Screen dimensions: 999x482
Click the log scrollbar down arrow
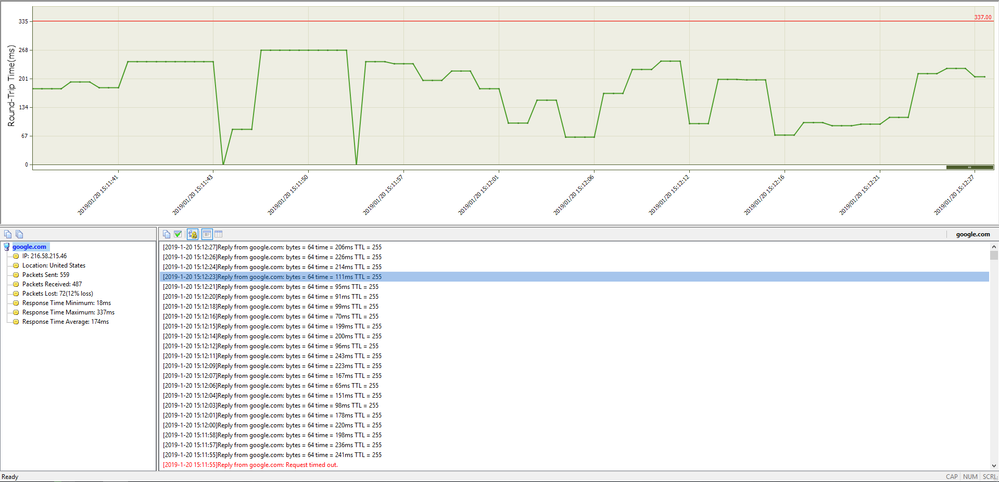pyautogui.click(x=993, y=465)
